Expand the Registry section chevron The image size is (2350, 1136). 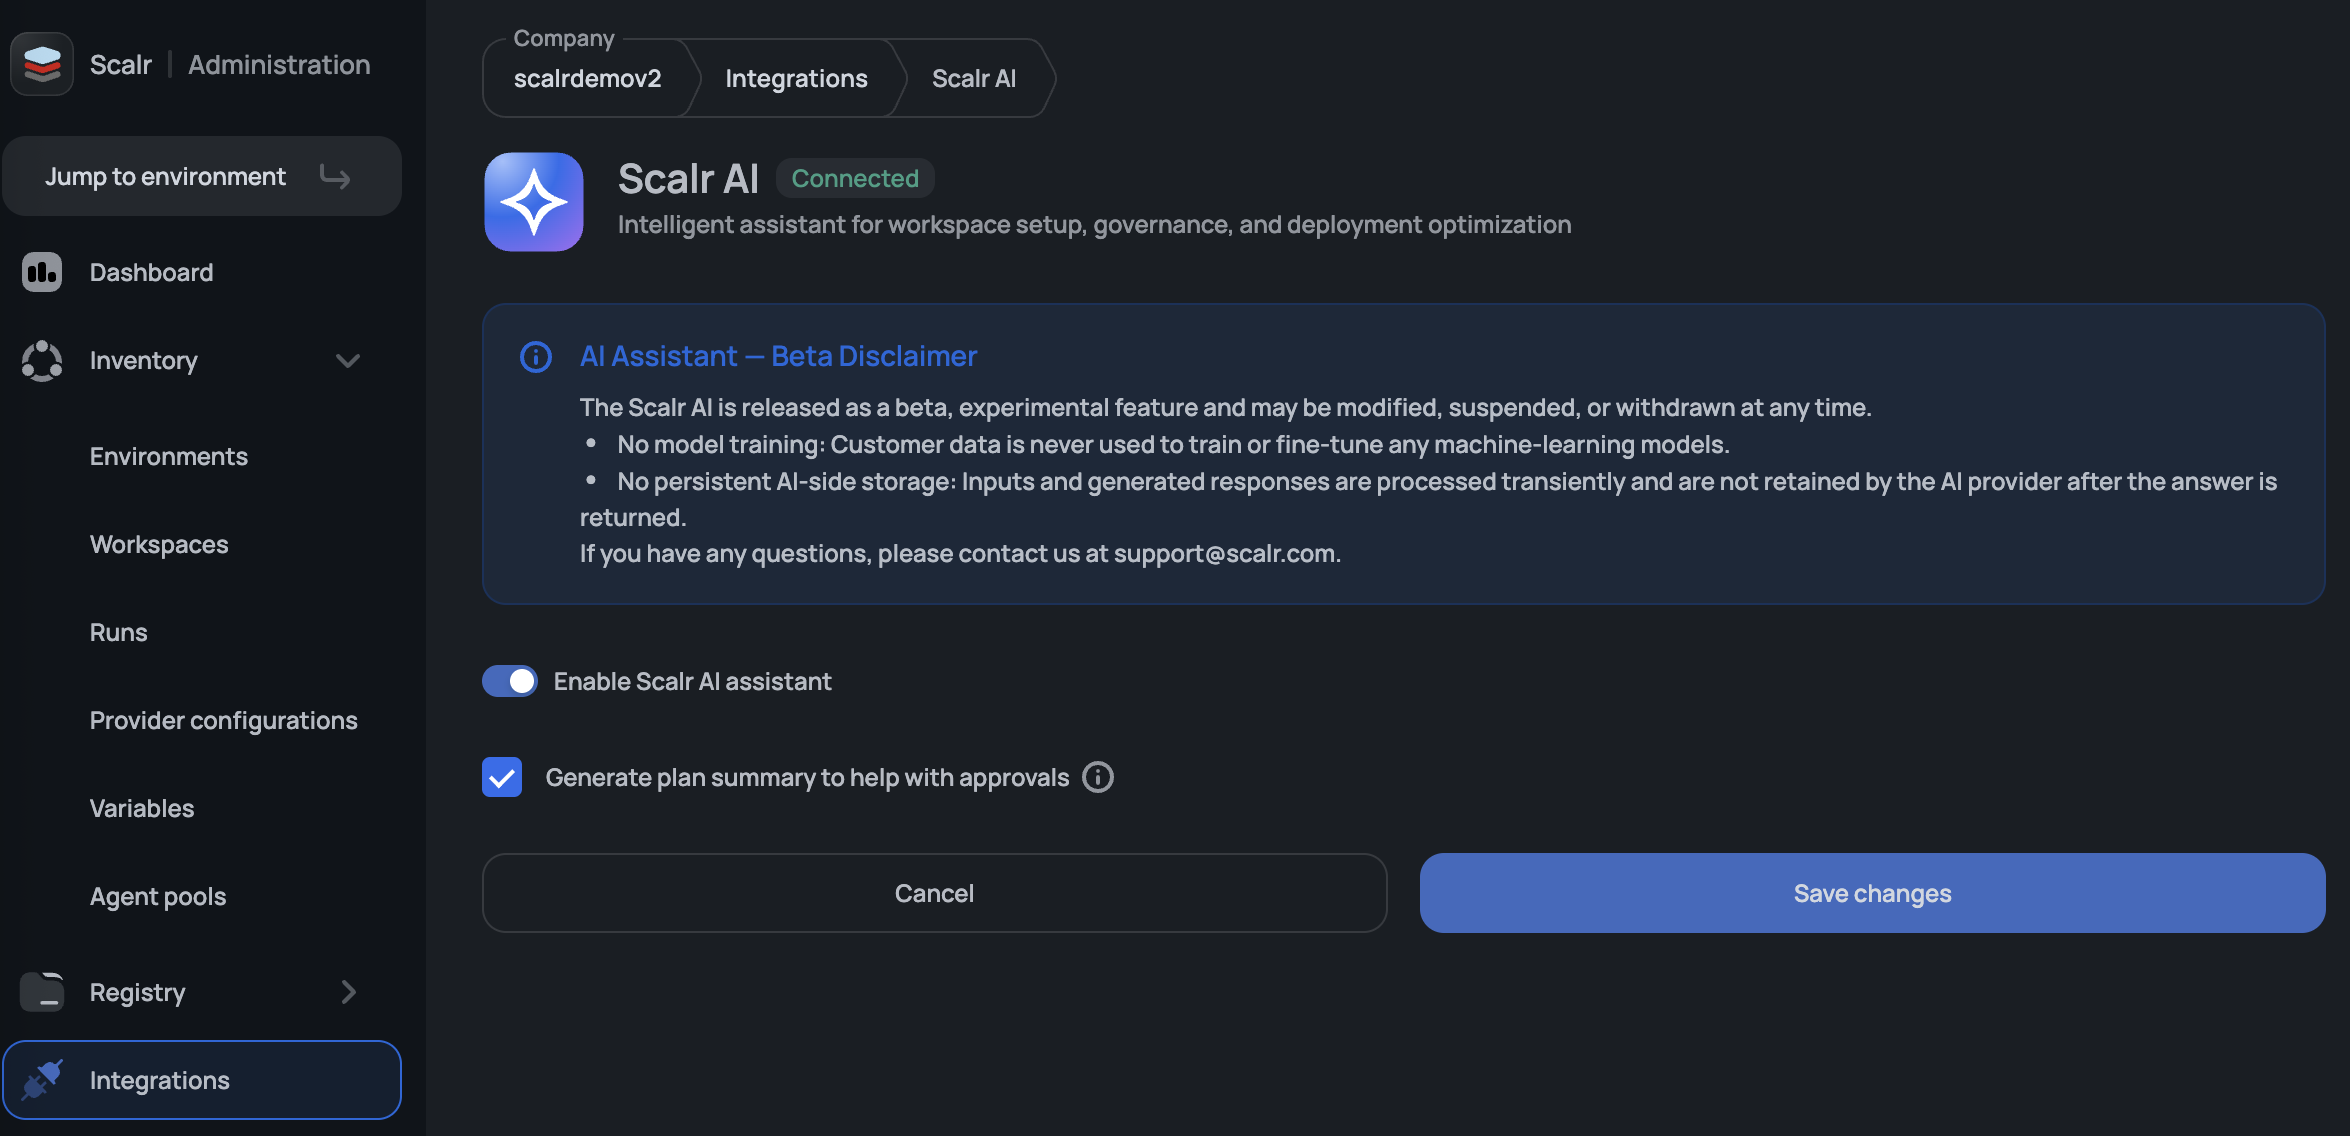pos(348,992)
